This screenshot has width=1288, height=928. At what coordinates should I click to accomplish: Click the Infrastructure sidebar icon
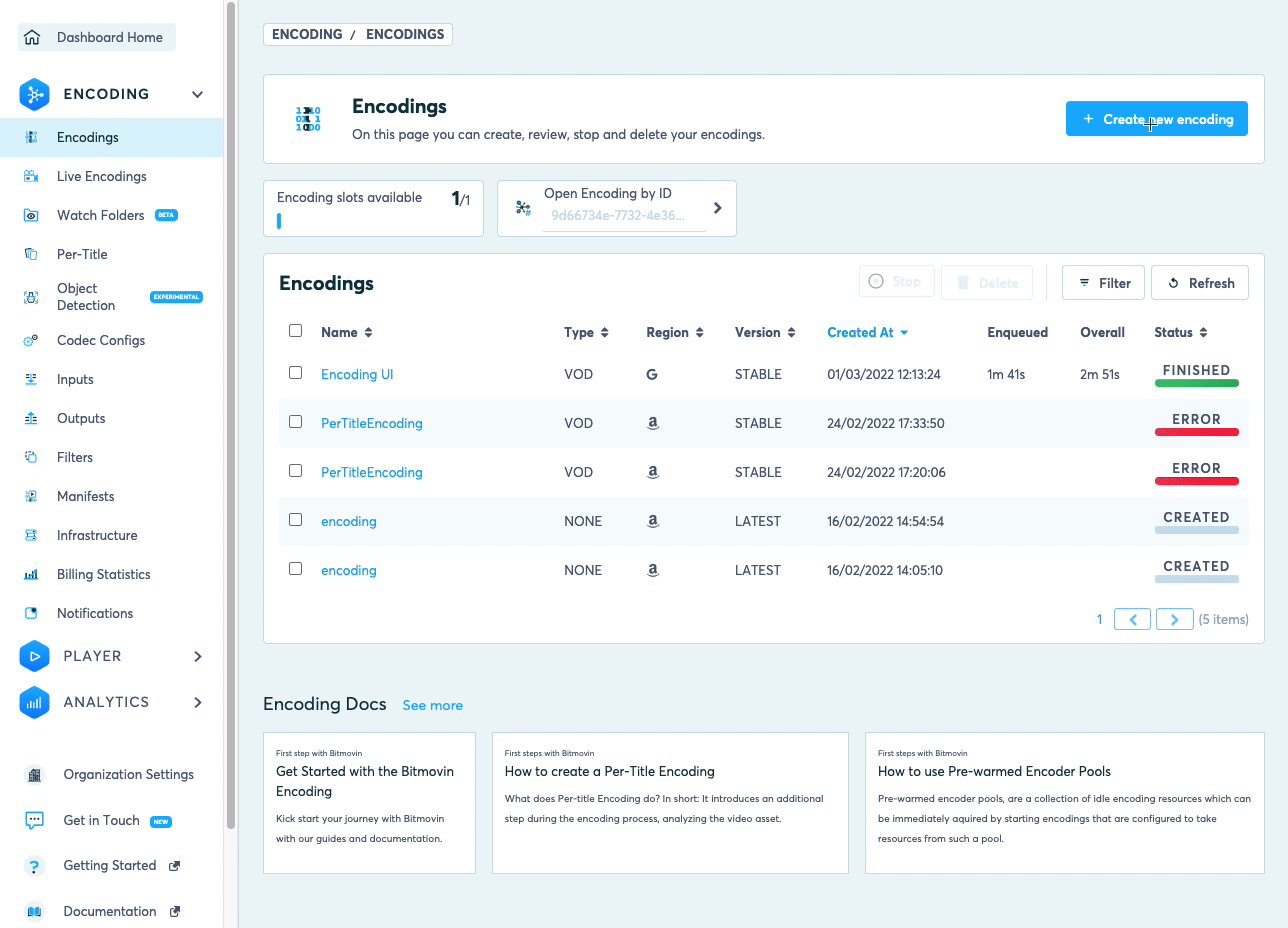click(x=31, y=535)
